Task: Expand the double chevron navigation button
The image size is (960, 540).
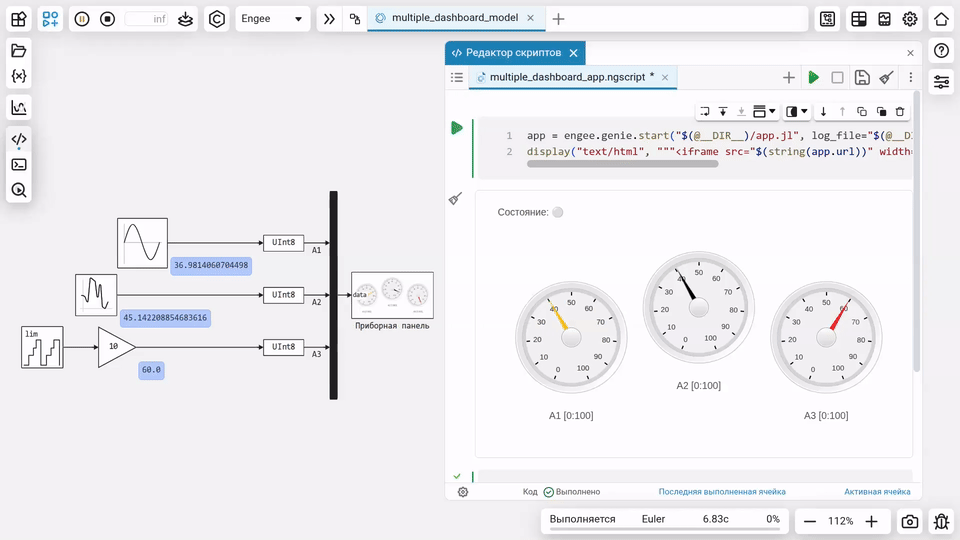Action: pyautogui.click(x=328, y=19)
